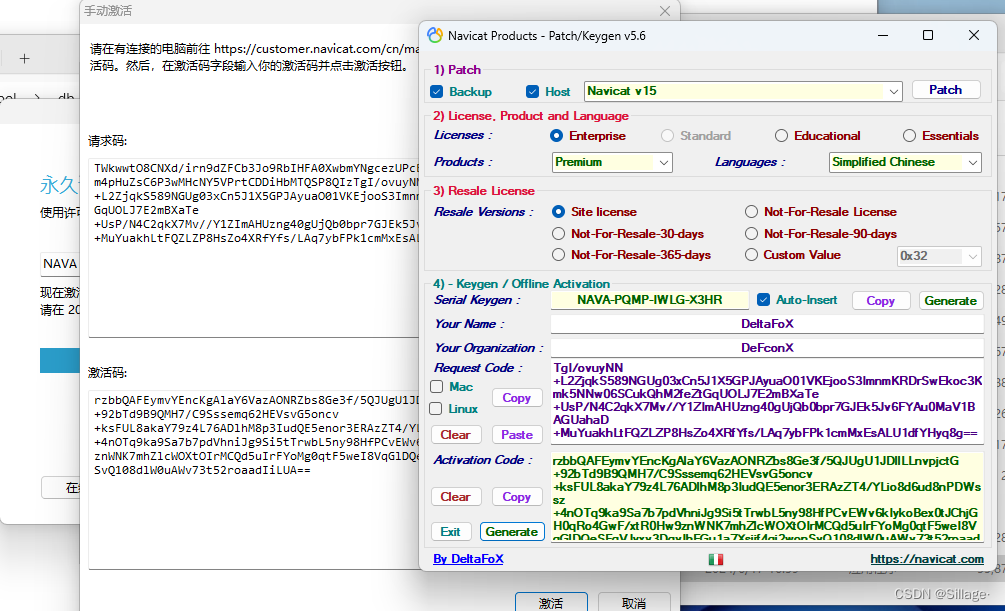This screenshot has width=1005, height=611.
Task: Click the Your Name field DeltaFoX
Action: pos(767,324)
